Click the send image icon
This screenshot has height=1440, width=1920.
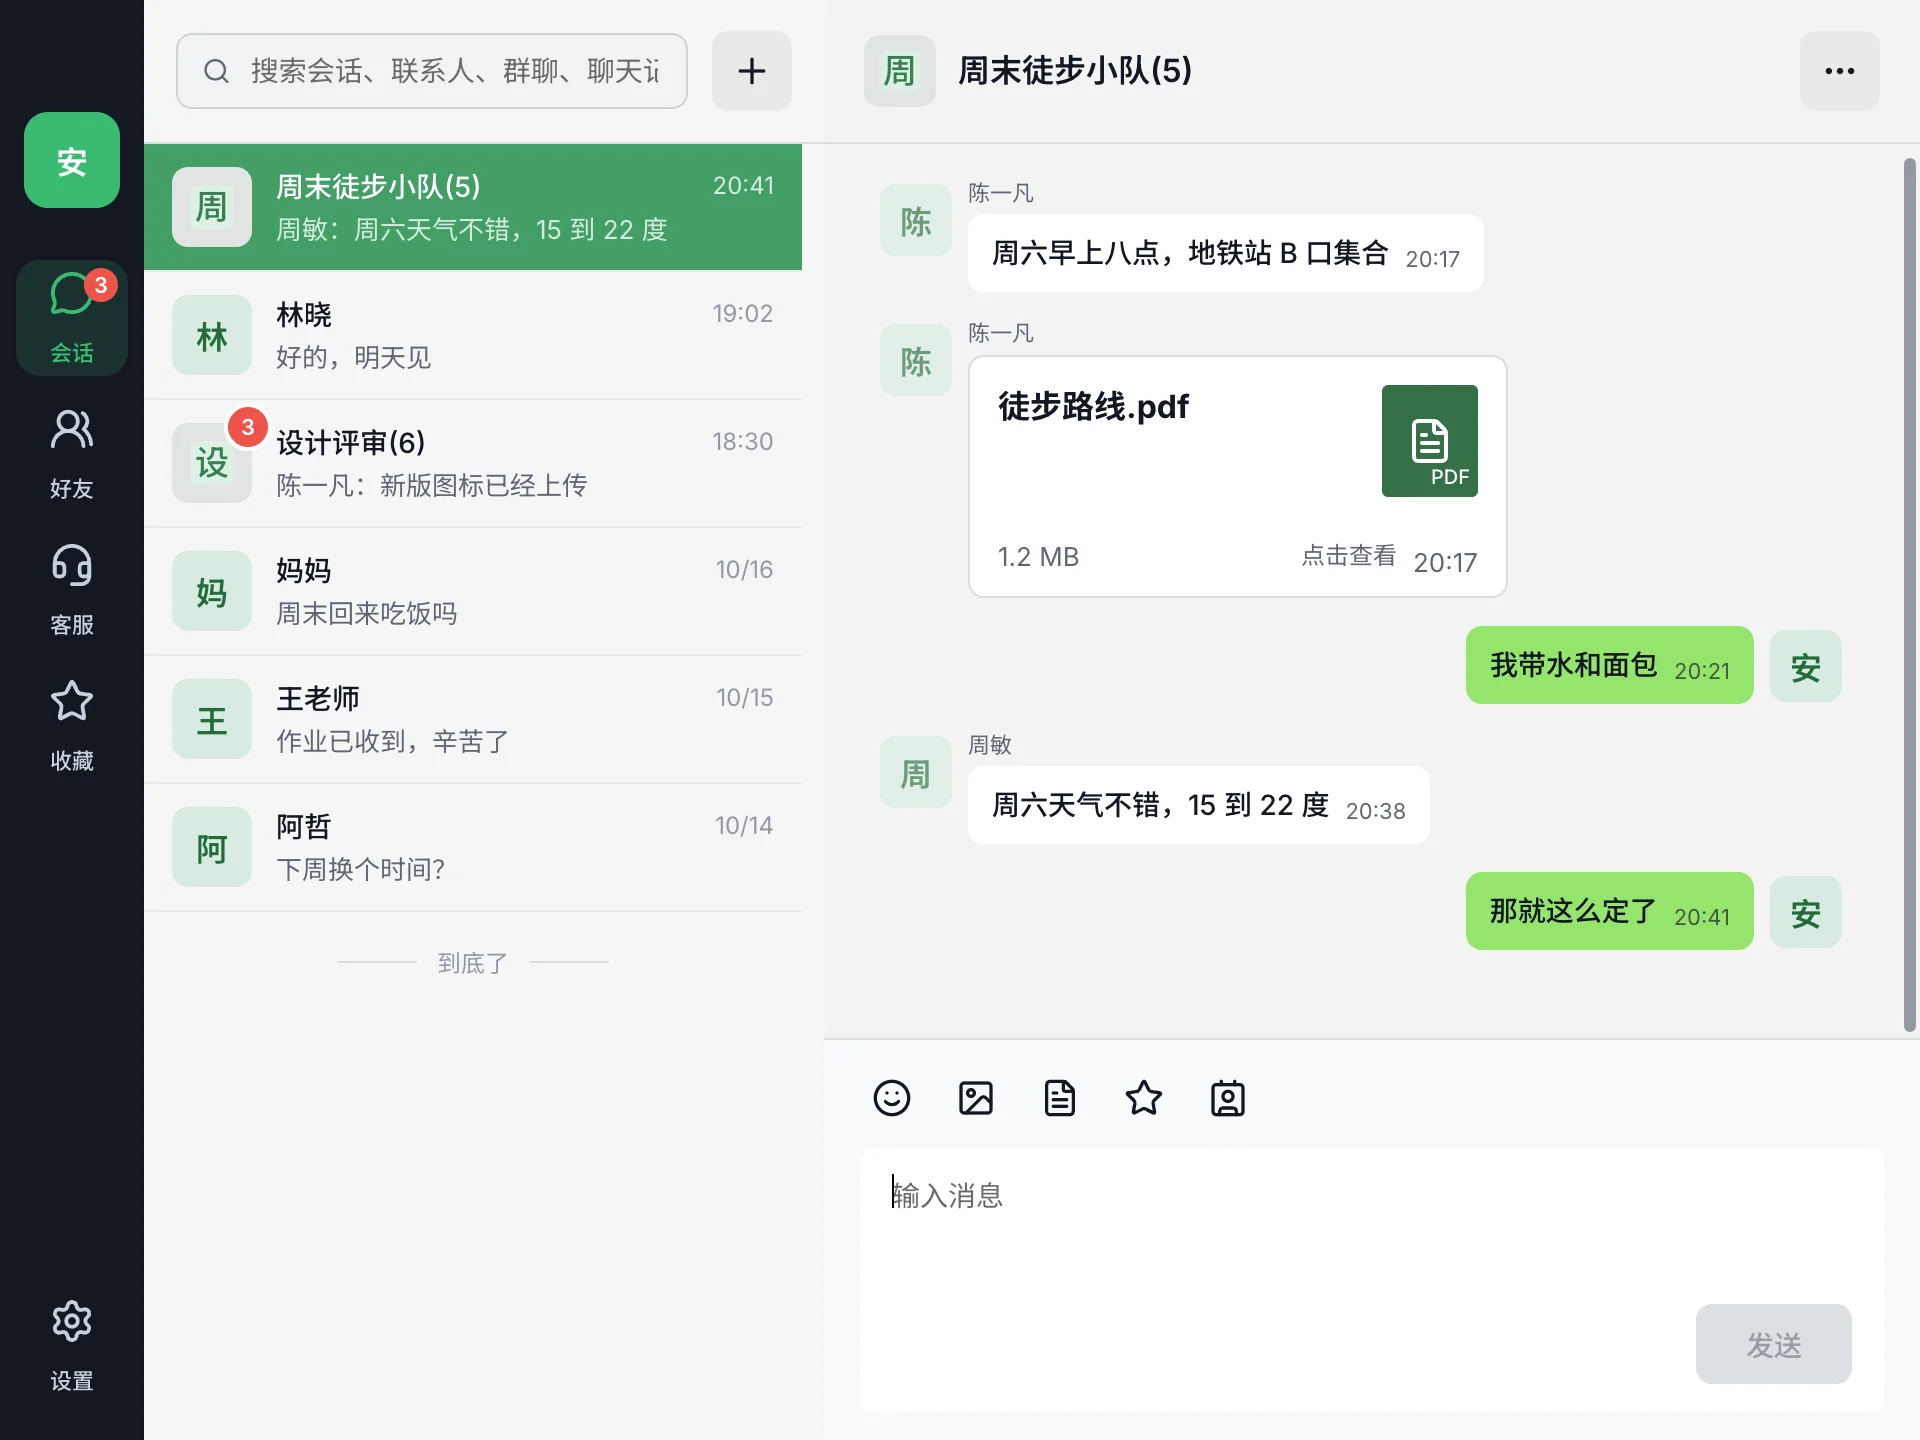(975, 1098)
